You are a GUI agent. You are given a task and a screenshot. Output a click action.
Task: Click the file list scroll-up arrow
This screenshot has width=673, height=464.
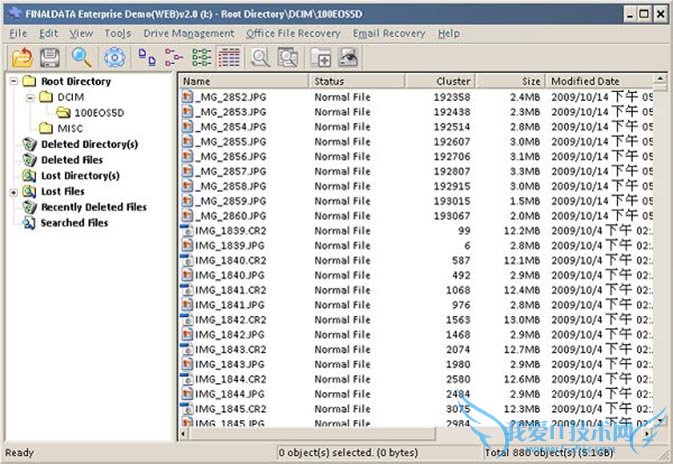coord(660,79)
